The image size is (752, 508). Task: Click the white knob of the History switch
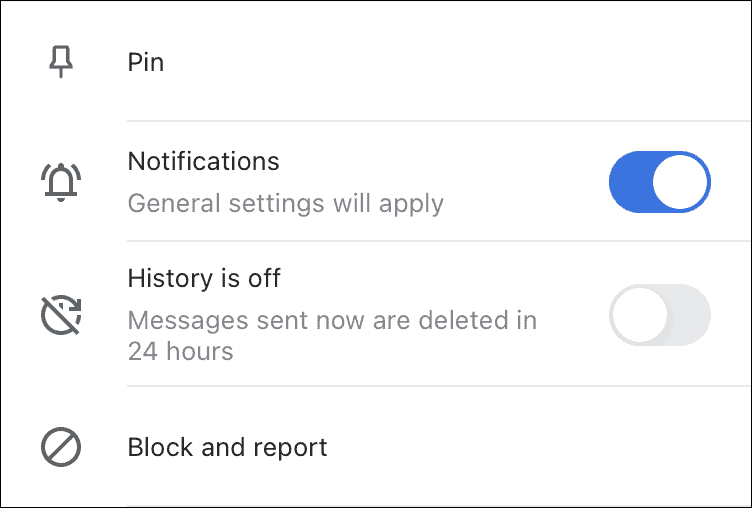pyautogui.click(x=640, y=315)
